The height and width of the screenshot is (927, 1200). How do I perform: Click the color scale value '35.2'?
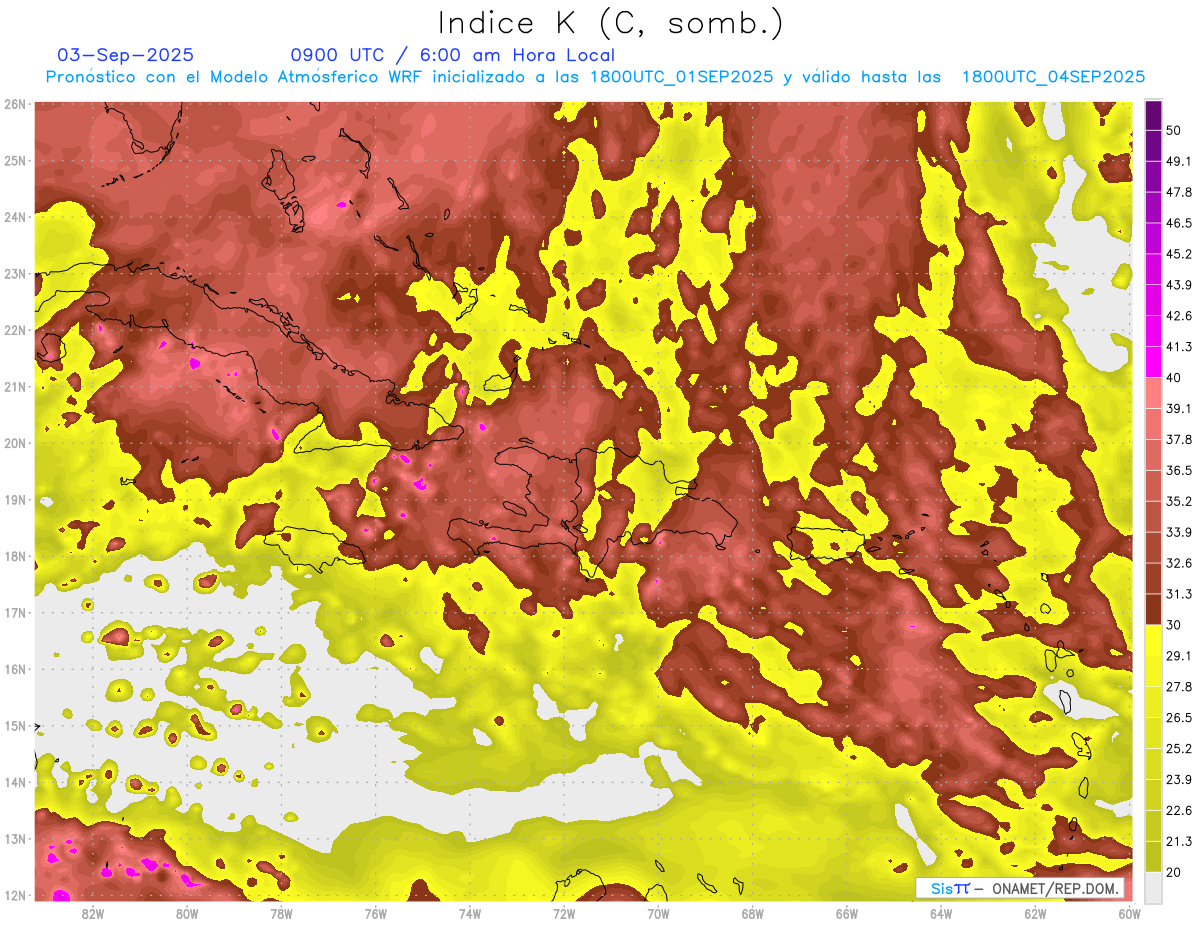(x=1179, y=501)
